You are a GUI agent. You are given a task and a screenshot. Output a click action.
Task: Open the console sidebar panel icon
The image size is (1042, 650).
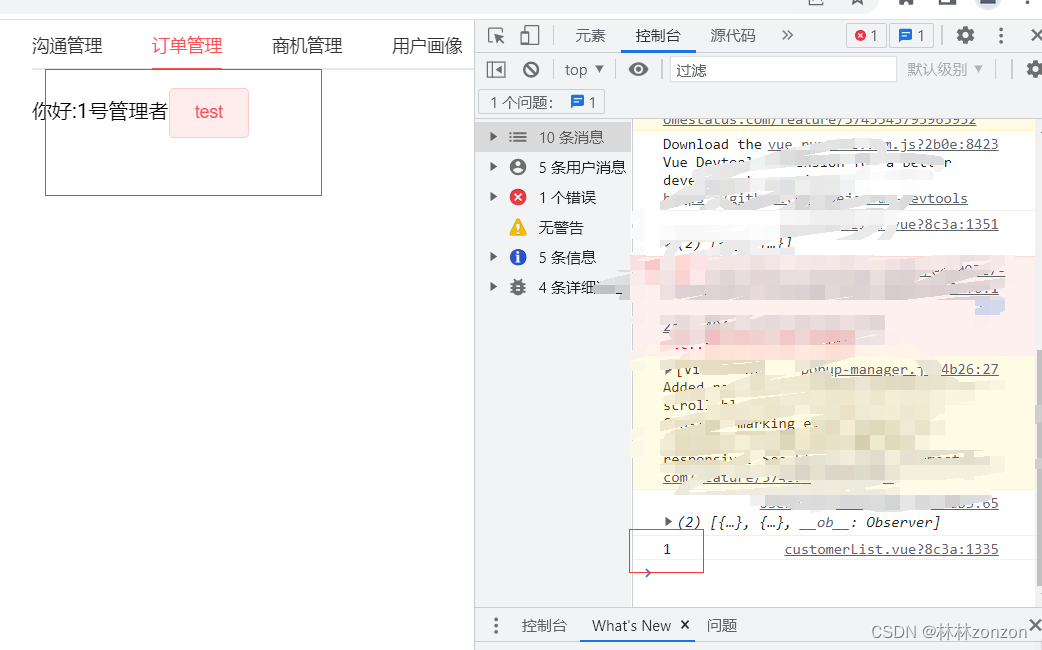point(497,68)
